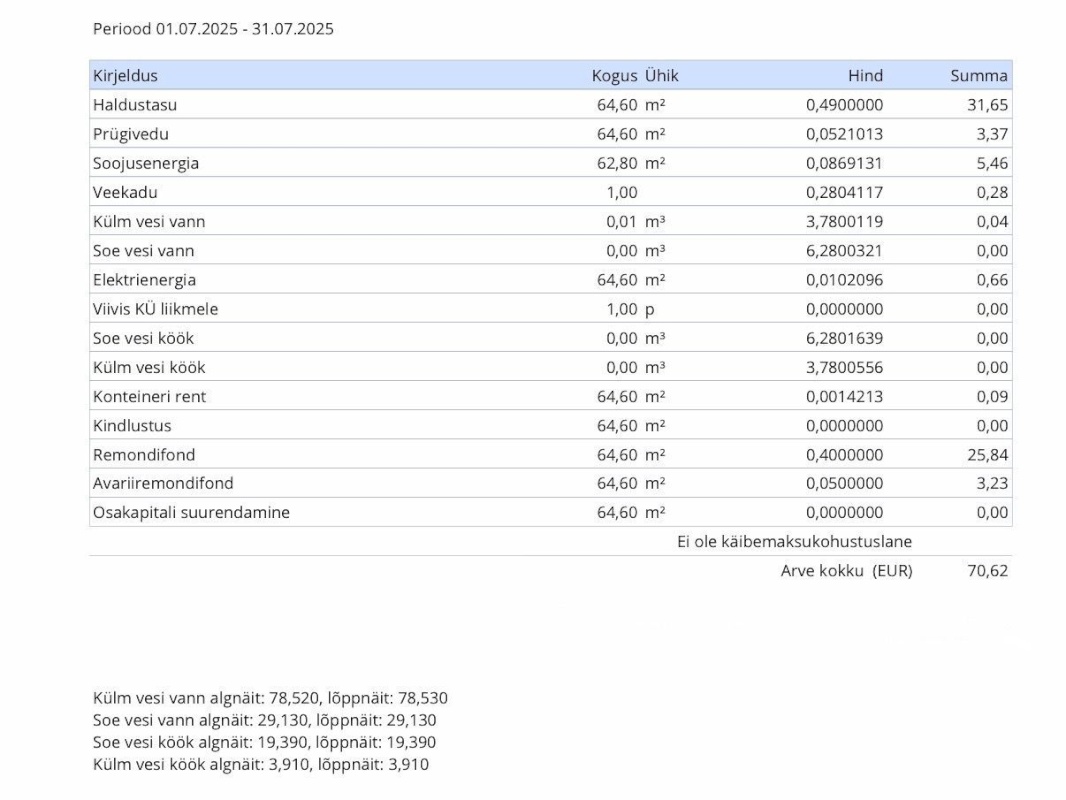The image size is (1066, 800).
Task: Click the Periood date range text
Action: point(213,29)
